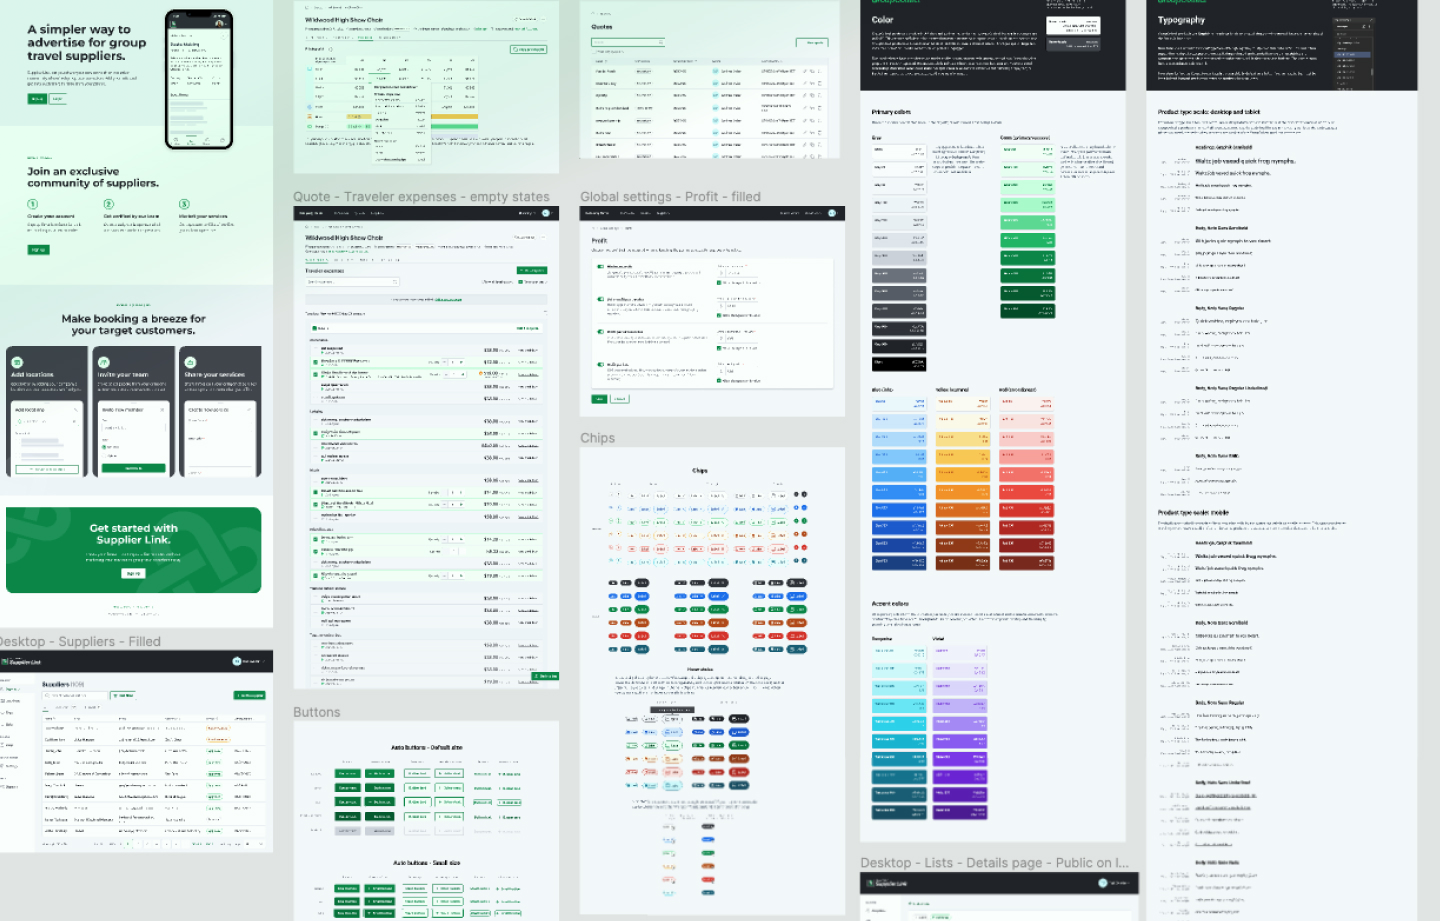This screenshot has height=921, width=1440.
Task: Select the frame label Global settings - Profit - filled
Action: point(670,197)
